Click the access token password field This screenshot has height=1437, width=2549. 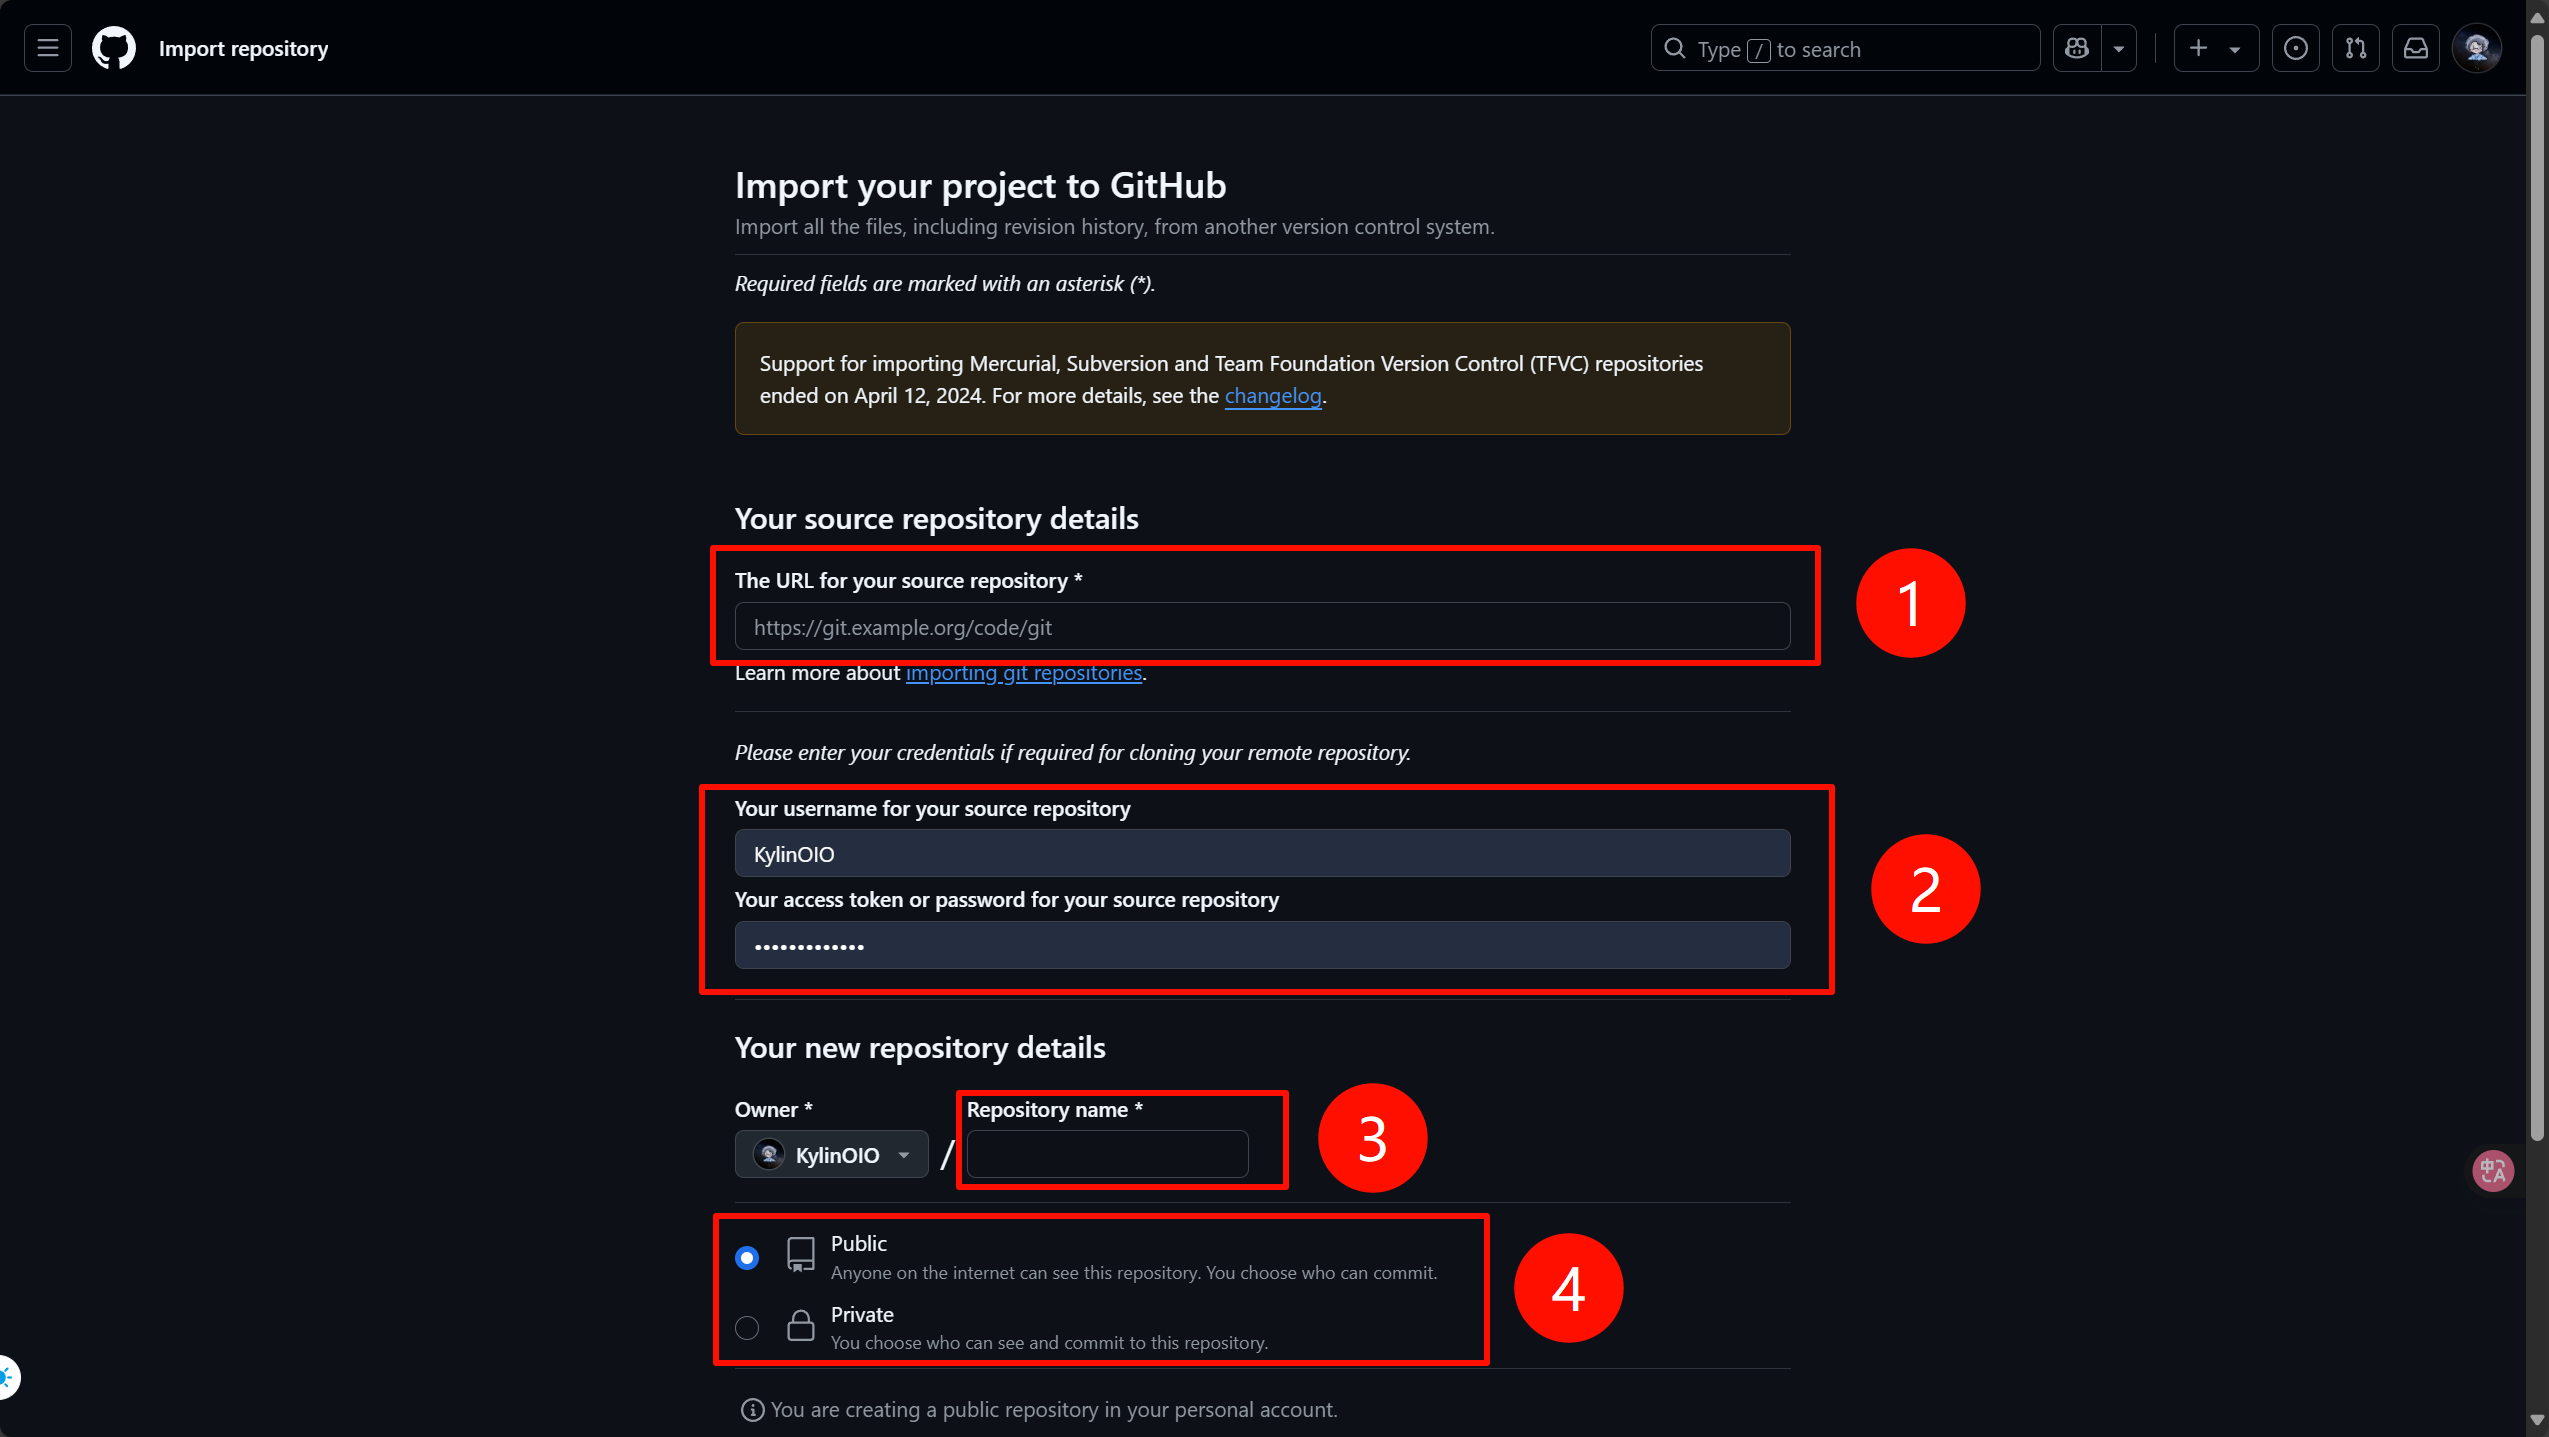coord(1262,946)
